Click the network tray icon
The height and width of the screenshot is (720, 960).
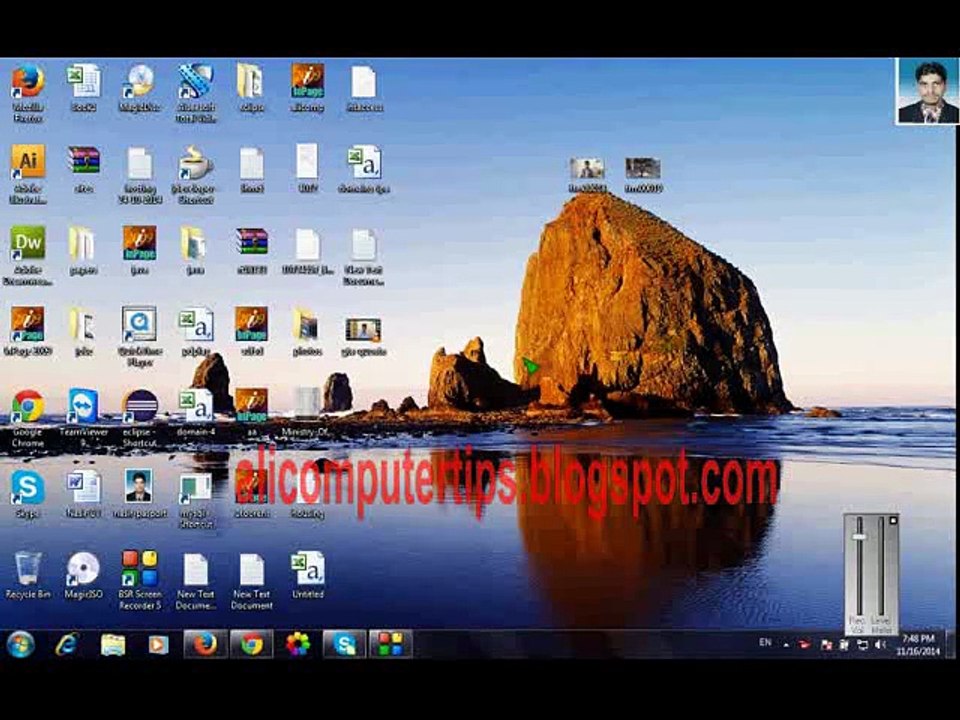coord(862,645)
